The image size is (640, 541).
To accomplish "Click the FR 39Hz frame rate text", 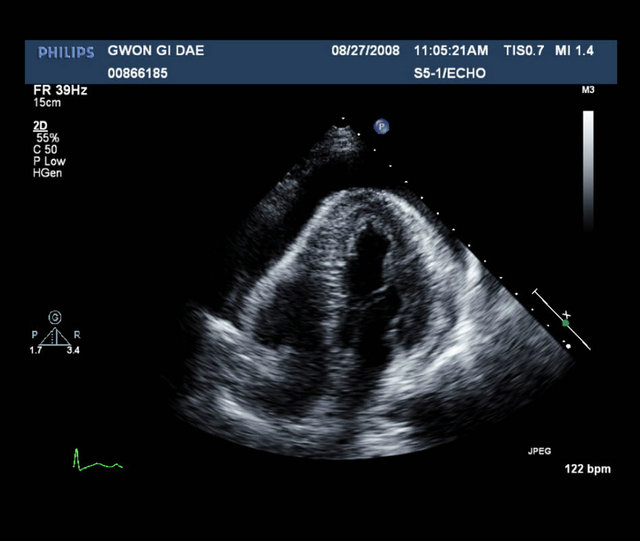I will click(60, 90).
